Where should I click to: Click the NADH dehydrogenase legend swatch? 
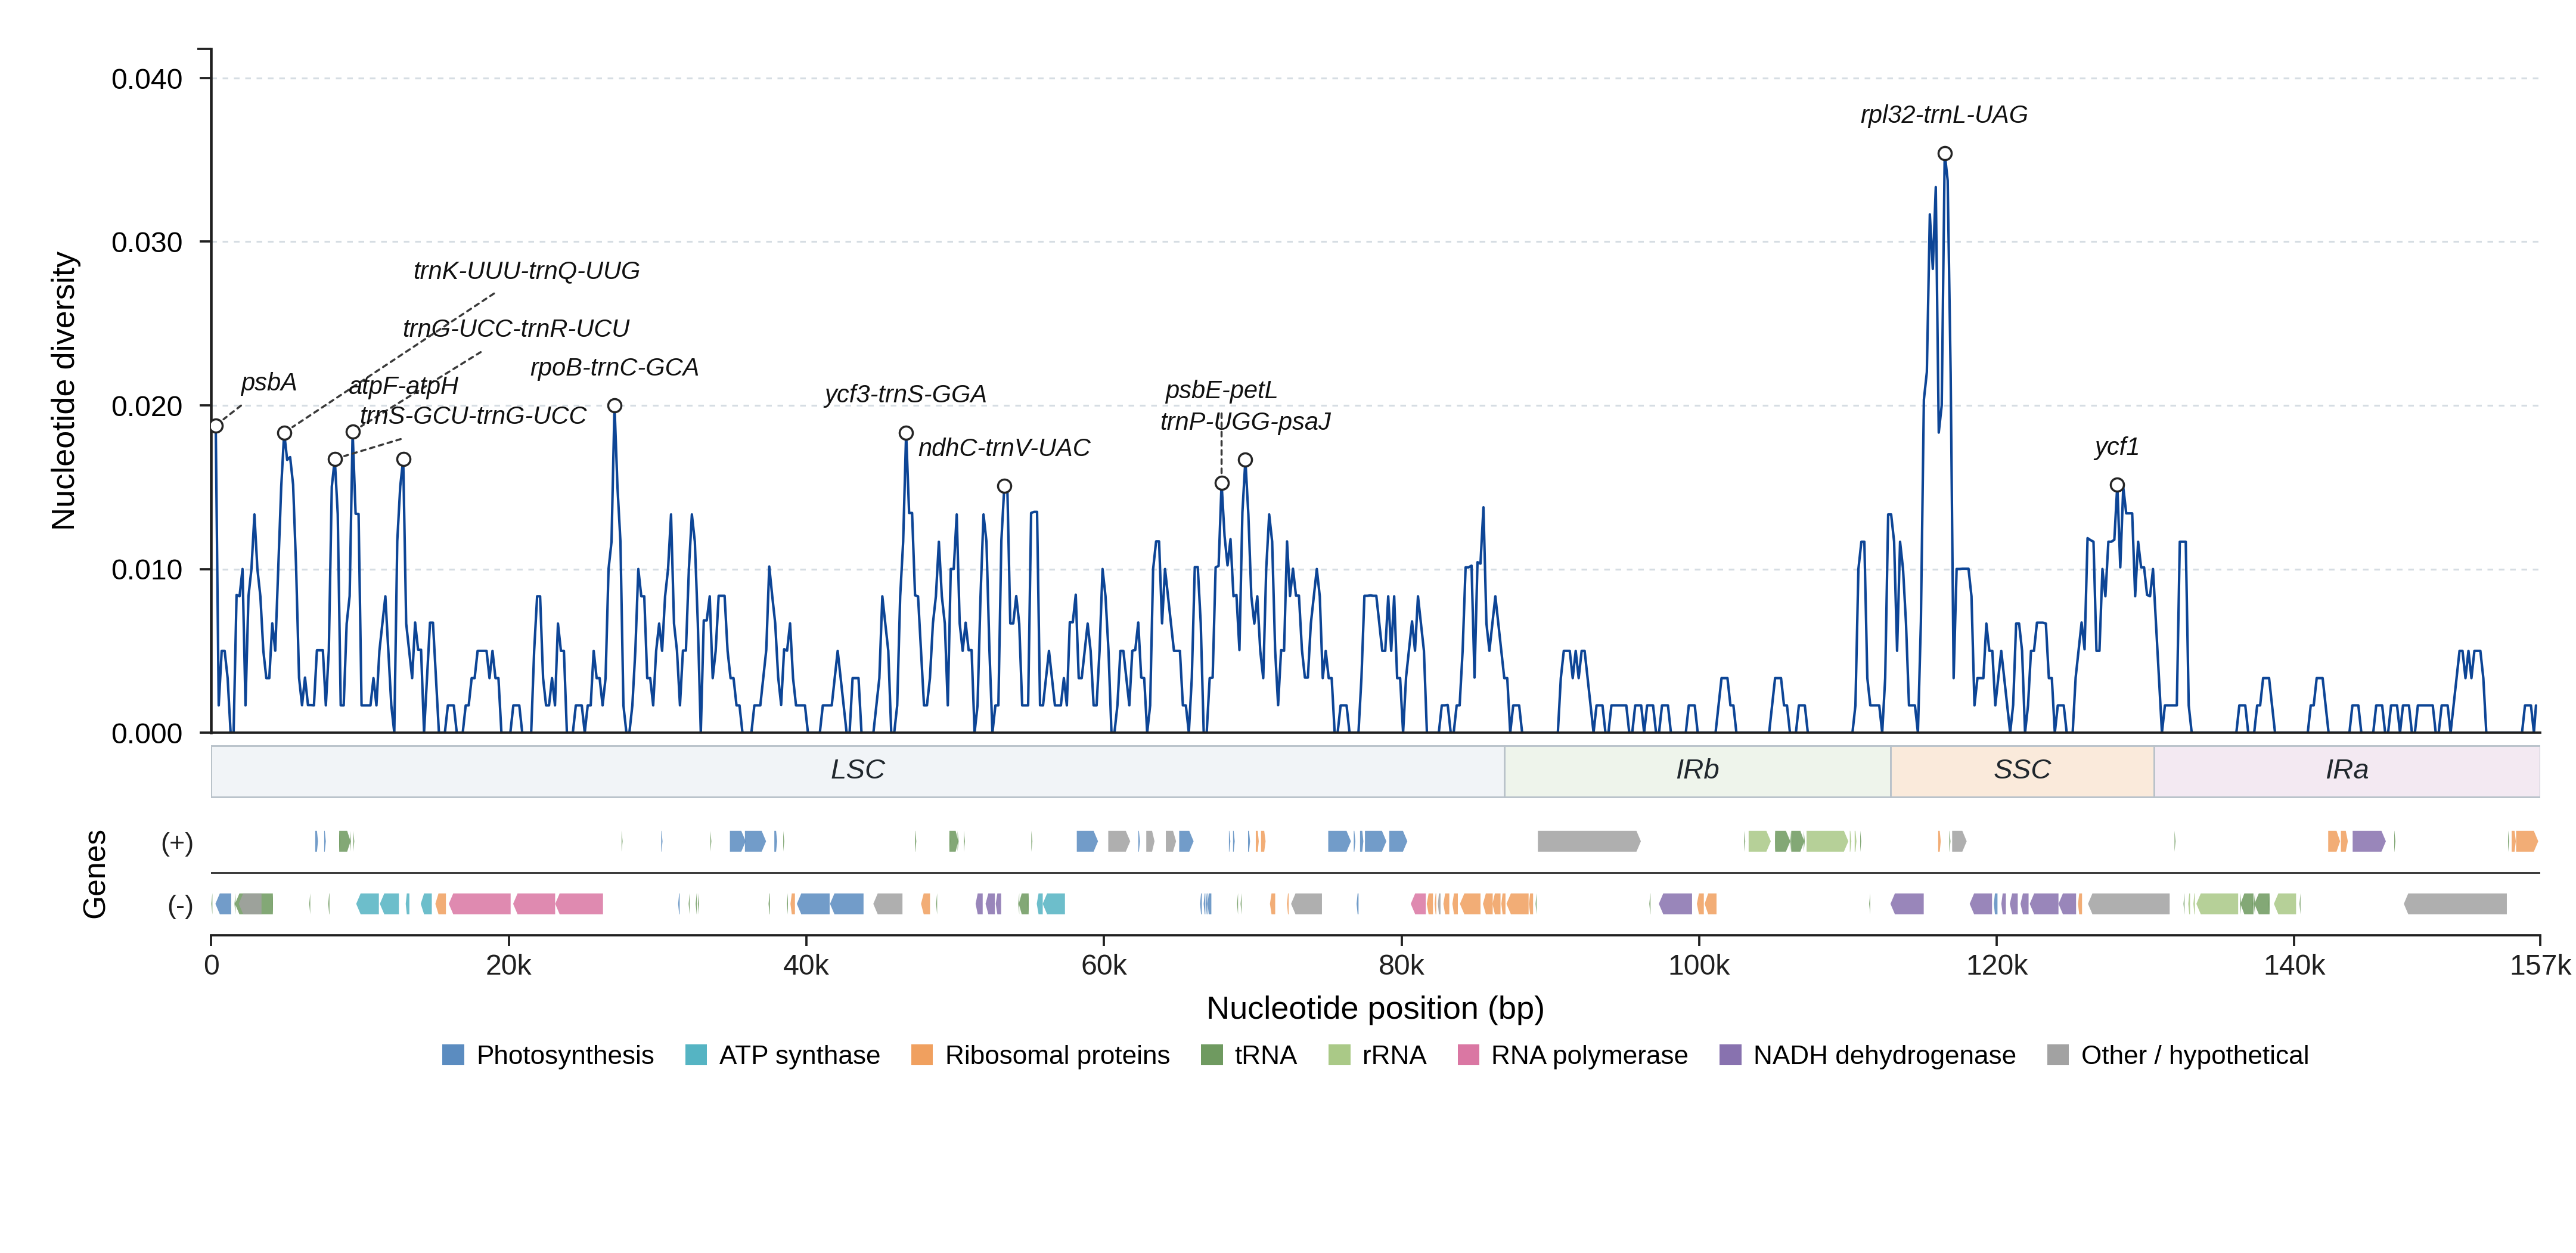1730,1055
